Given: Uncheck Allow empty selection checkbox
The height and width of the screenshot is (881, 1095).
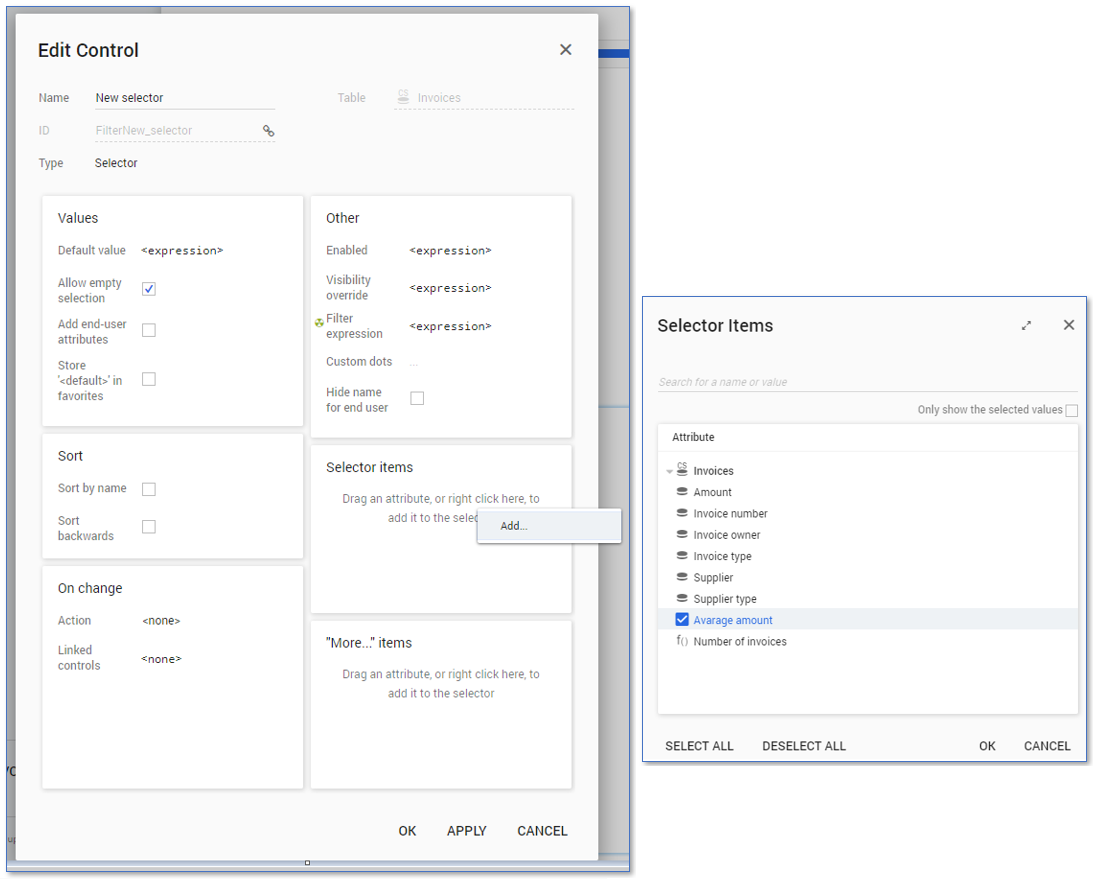Looking at the screenshot, I should point(149,289).
